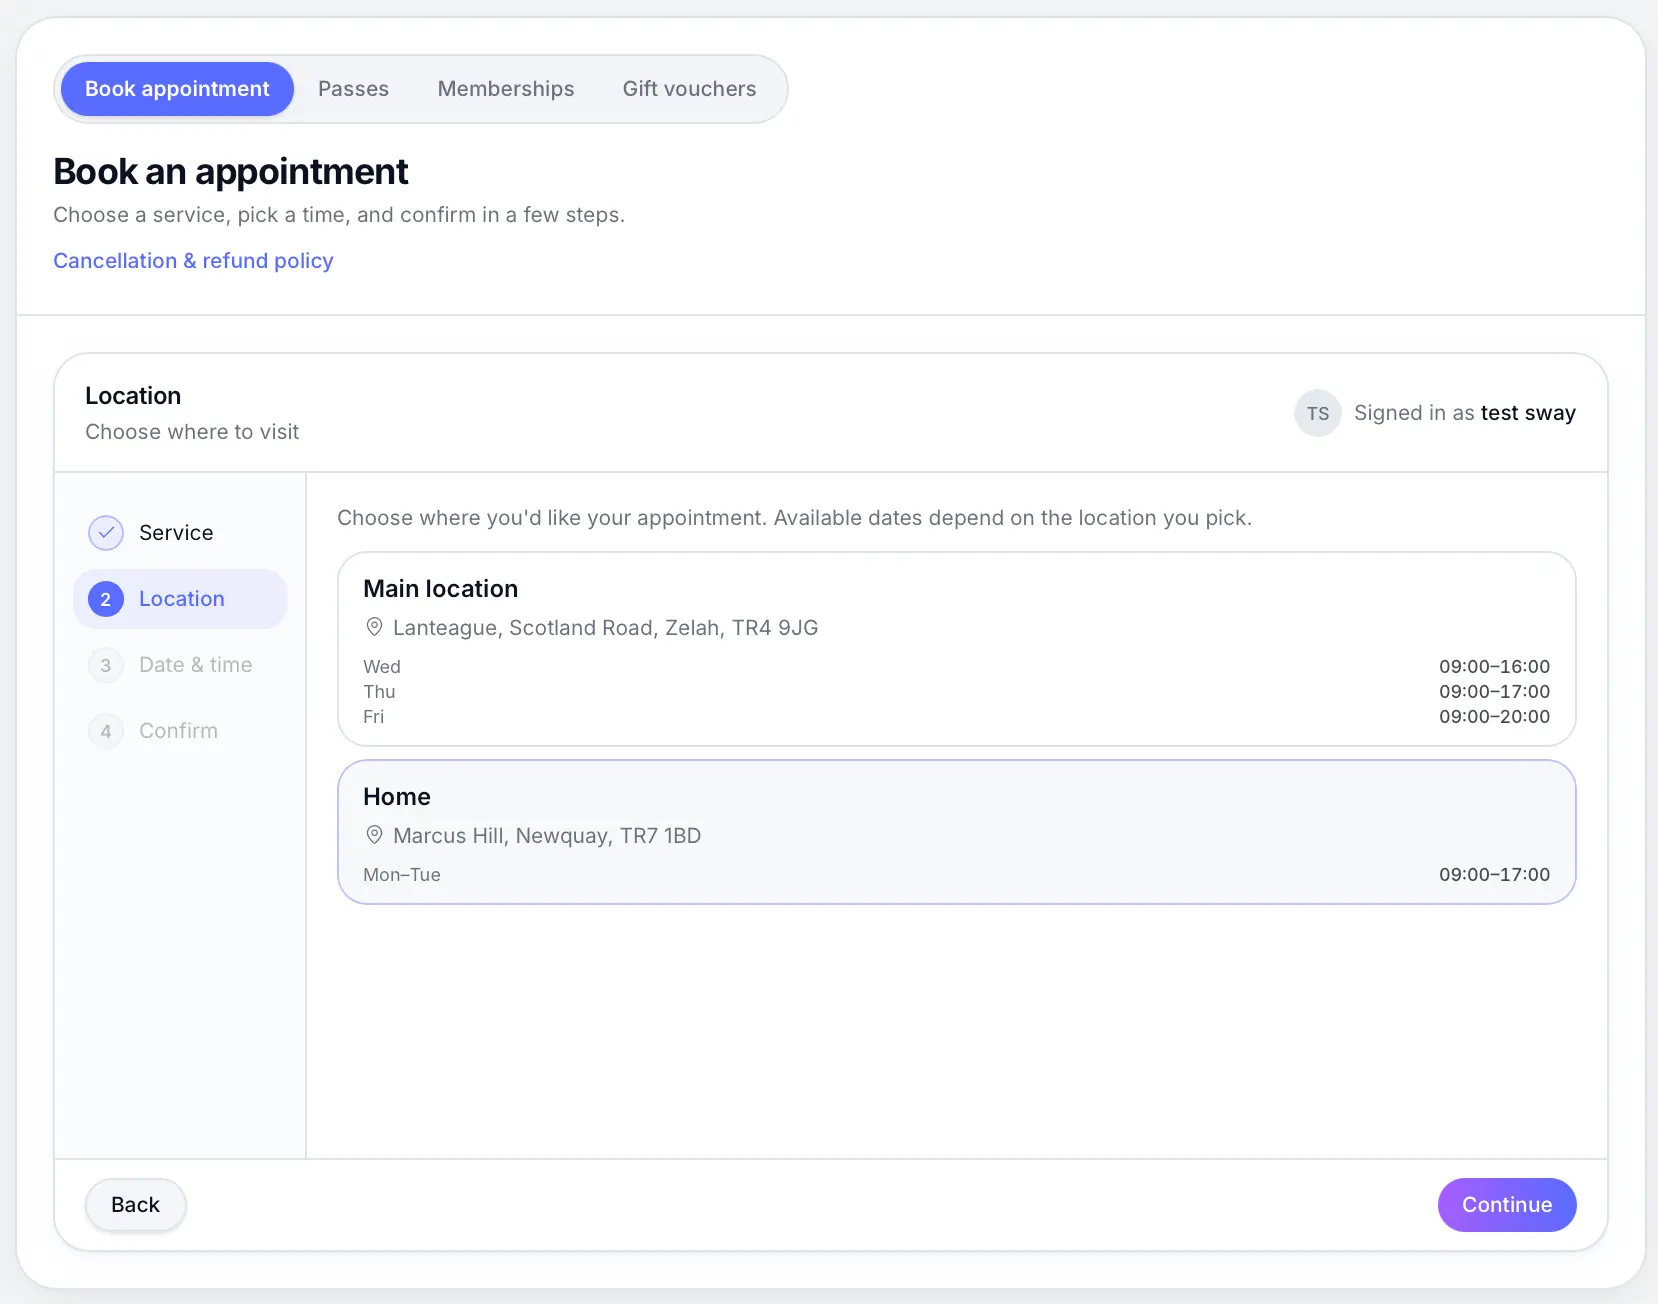
Task: Select the Date & time step
Action: [180, 665]
